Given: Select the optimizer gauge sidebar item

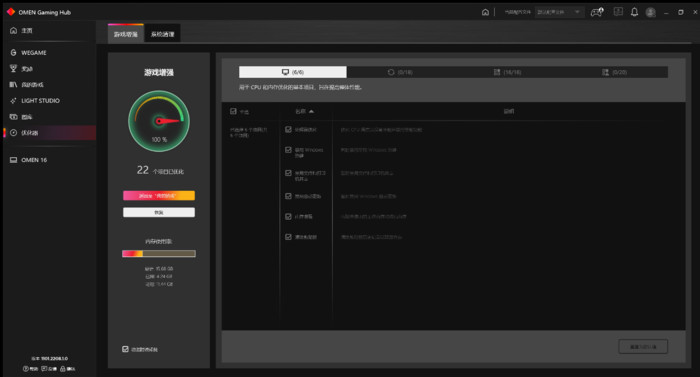Looking at the screenshot, I should pos(49,133).
